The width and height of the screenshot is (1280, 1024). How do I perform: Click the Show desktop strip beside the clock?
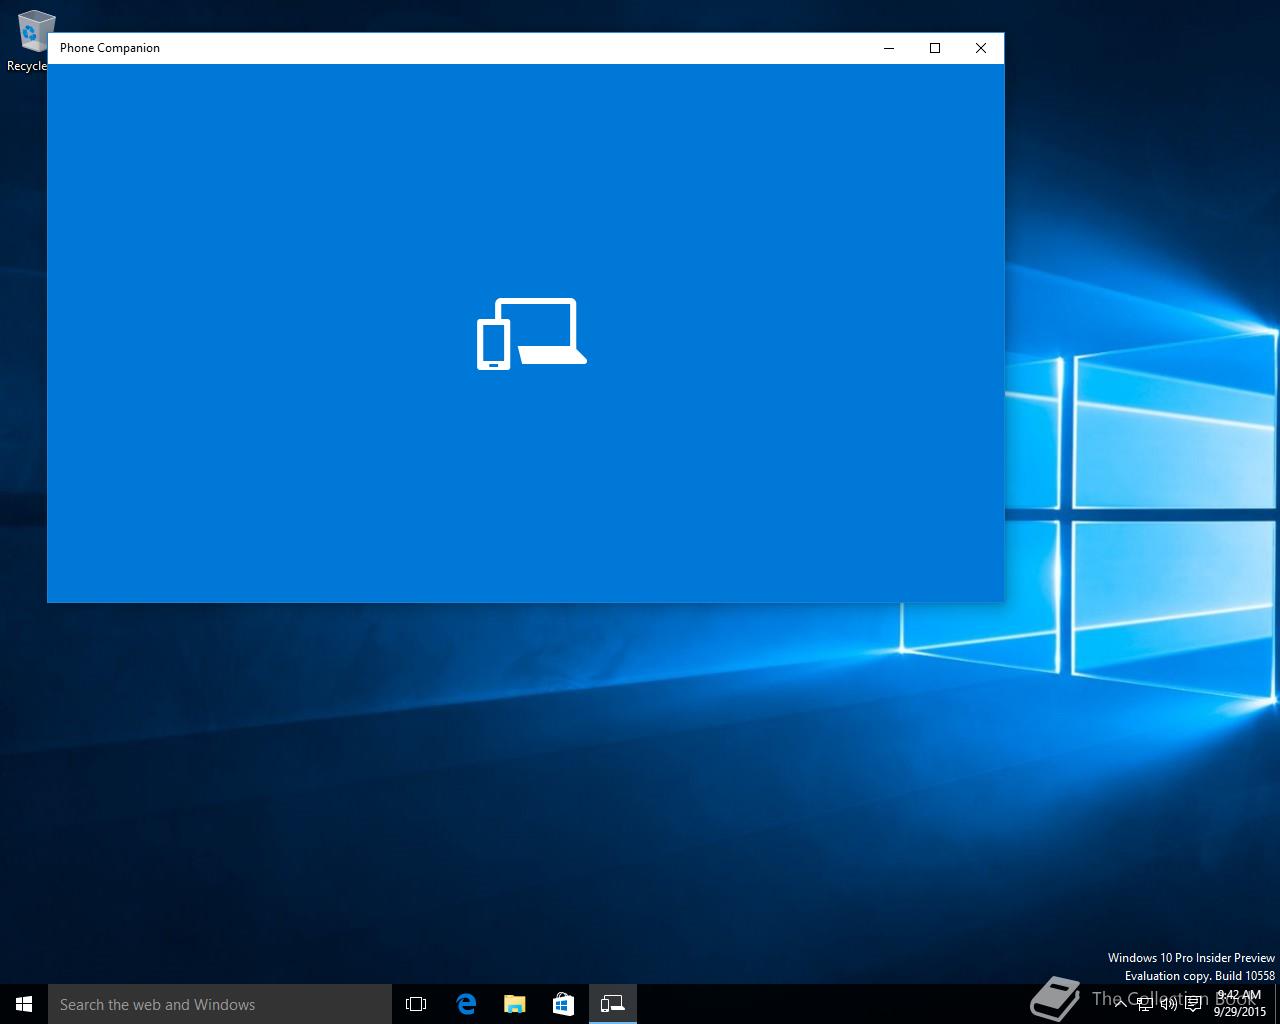1277,1004
